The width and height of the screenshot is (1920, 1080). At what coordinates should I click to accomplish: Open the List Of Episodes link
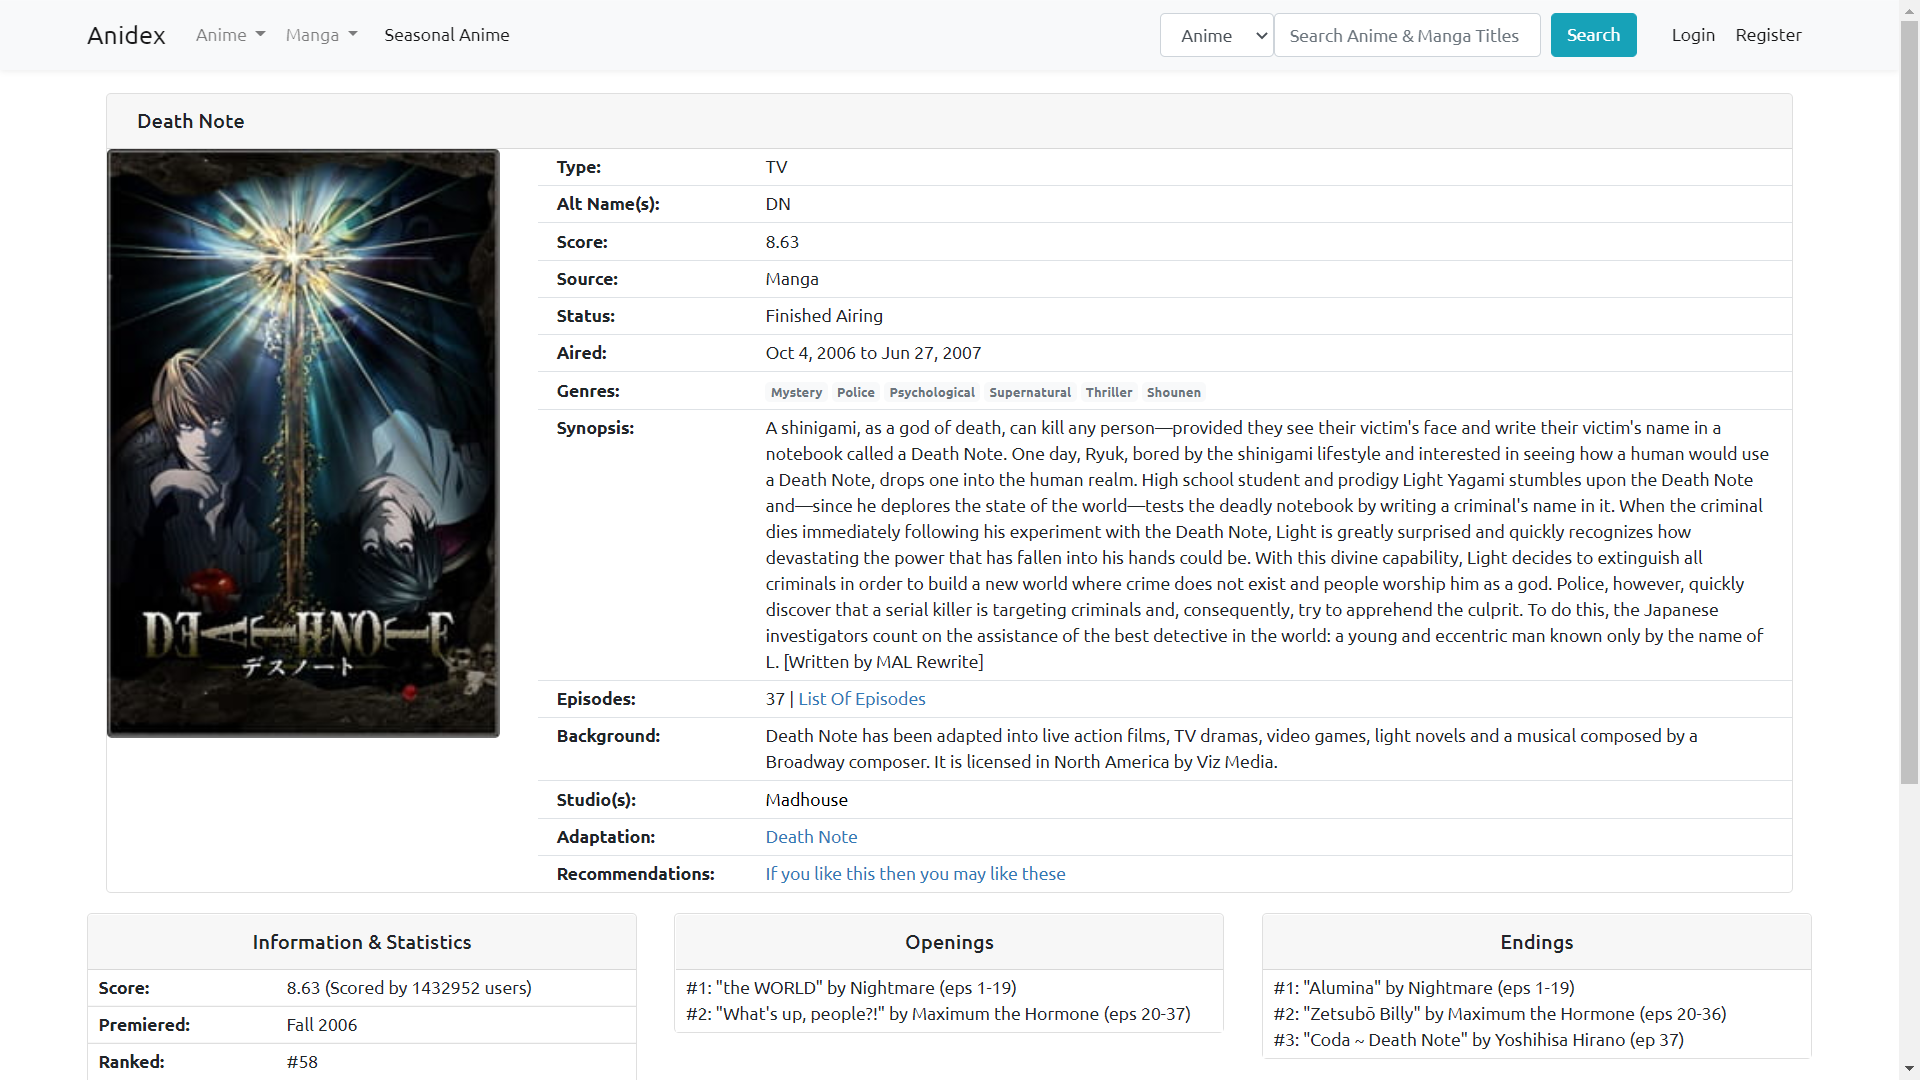click(860, 699)
